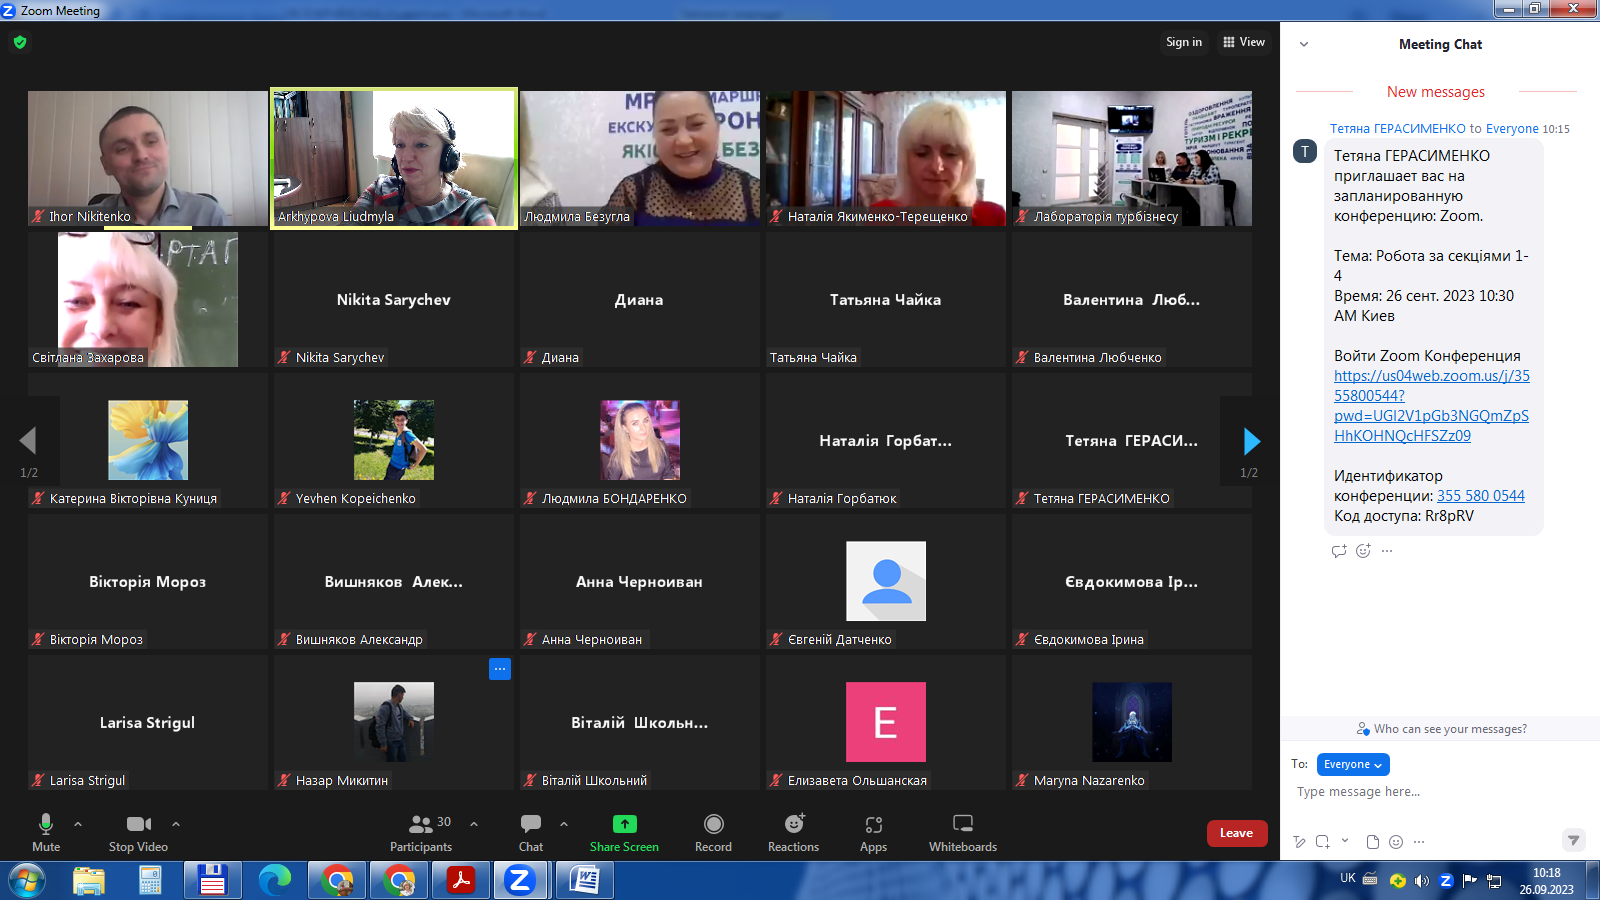Start recording with the Record button
The height and width of the screenshot is (900, 1600).
713,831
